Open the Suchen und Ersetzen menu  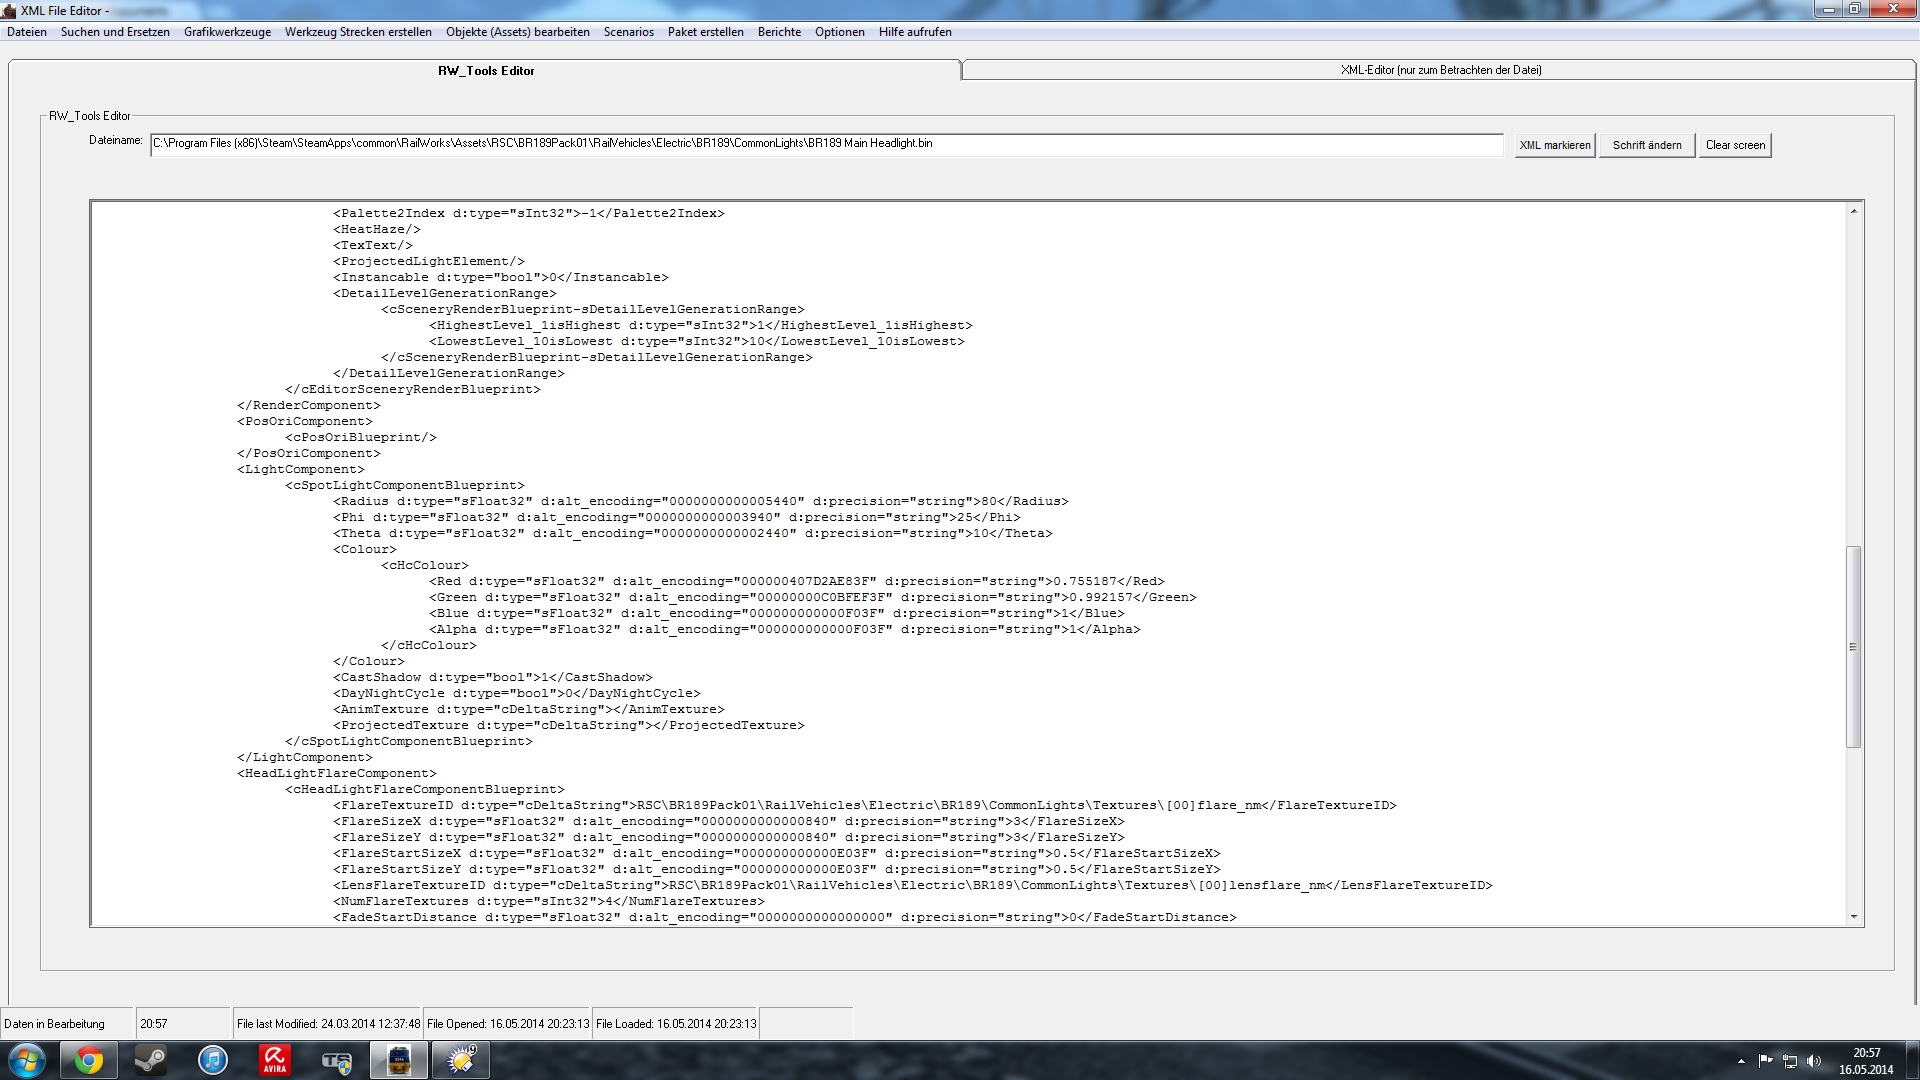(x=115, y=32)
